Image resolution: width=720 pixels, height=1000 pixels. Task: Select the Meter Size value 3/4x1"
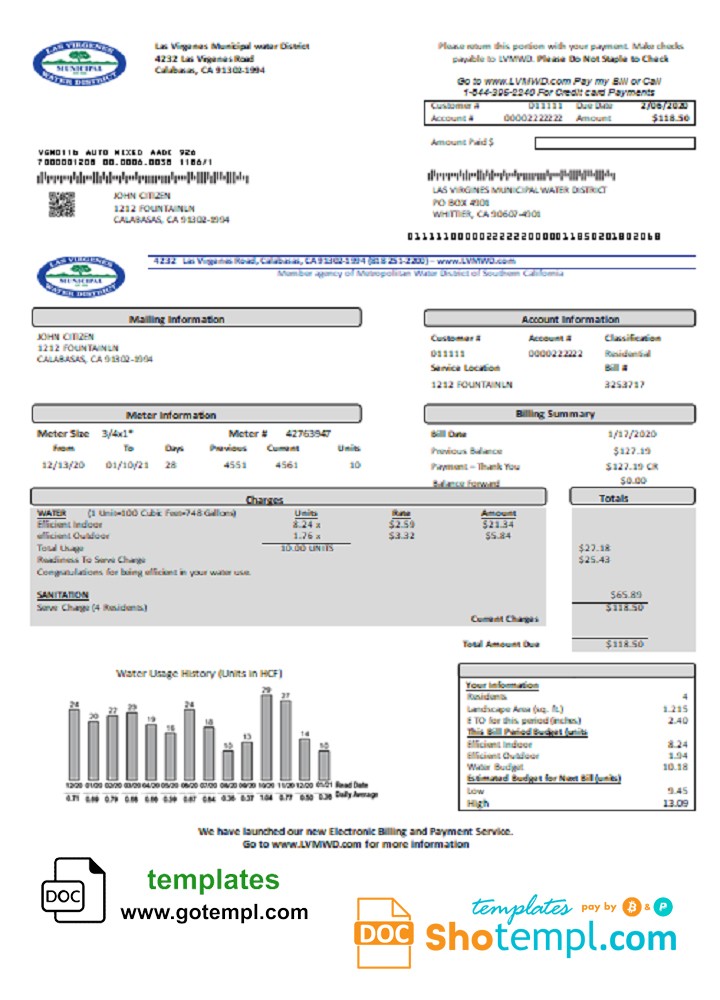(117, 434)
